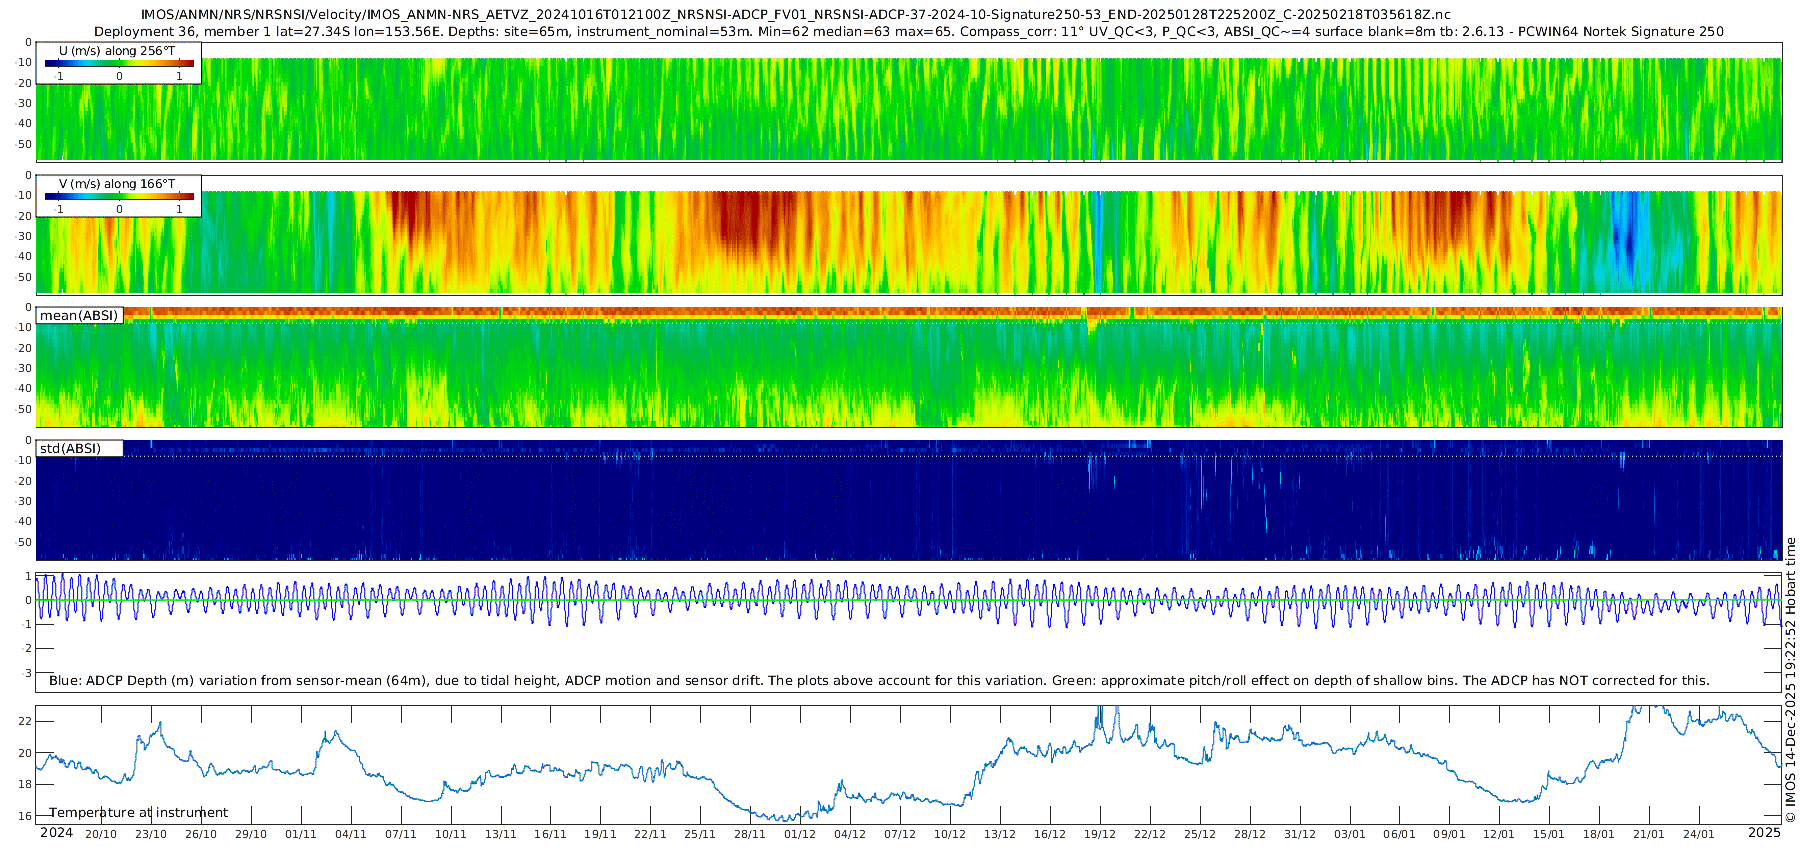Click the mean(ABSI) panel label
The image size is (1800, 850).
(79, 316)
